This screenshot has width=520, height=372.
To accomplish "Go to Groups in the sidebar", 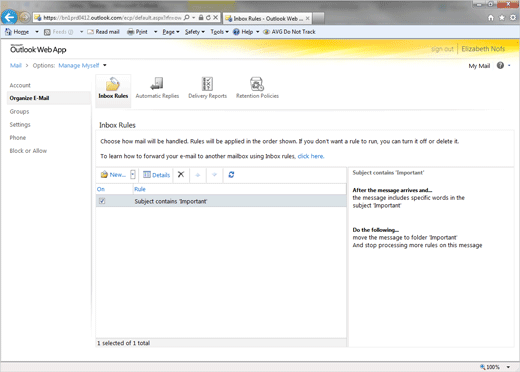I will pos(19,111).
